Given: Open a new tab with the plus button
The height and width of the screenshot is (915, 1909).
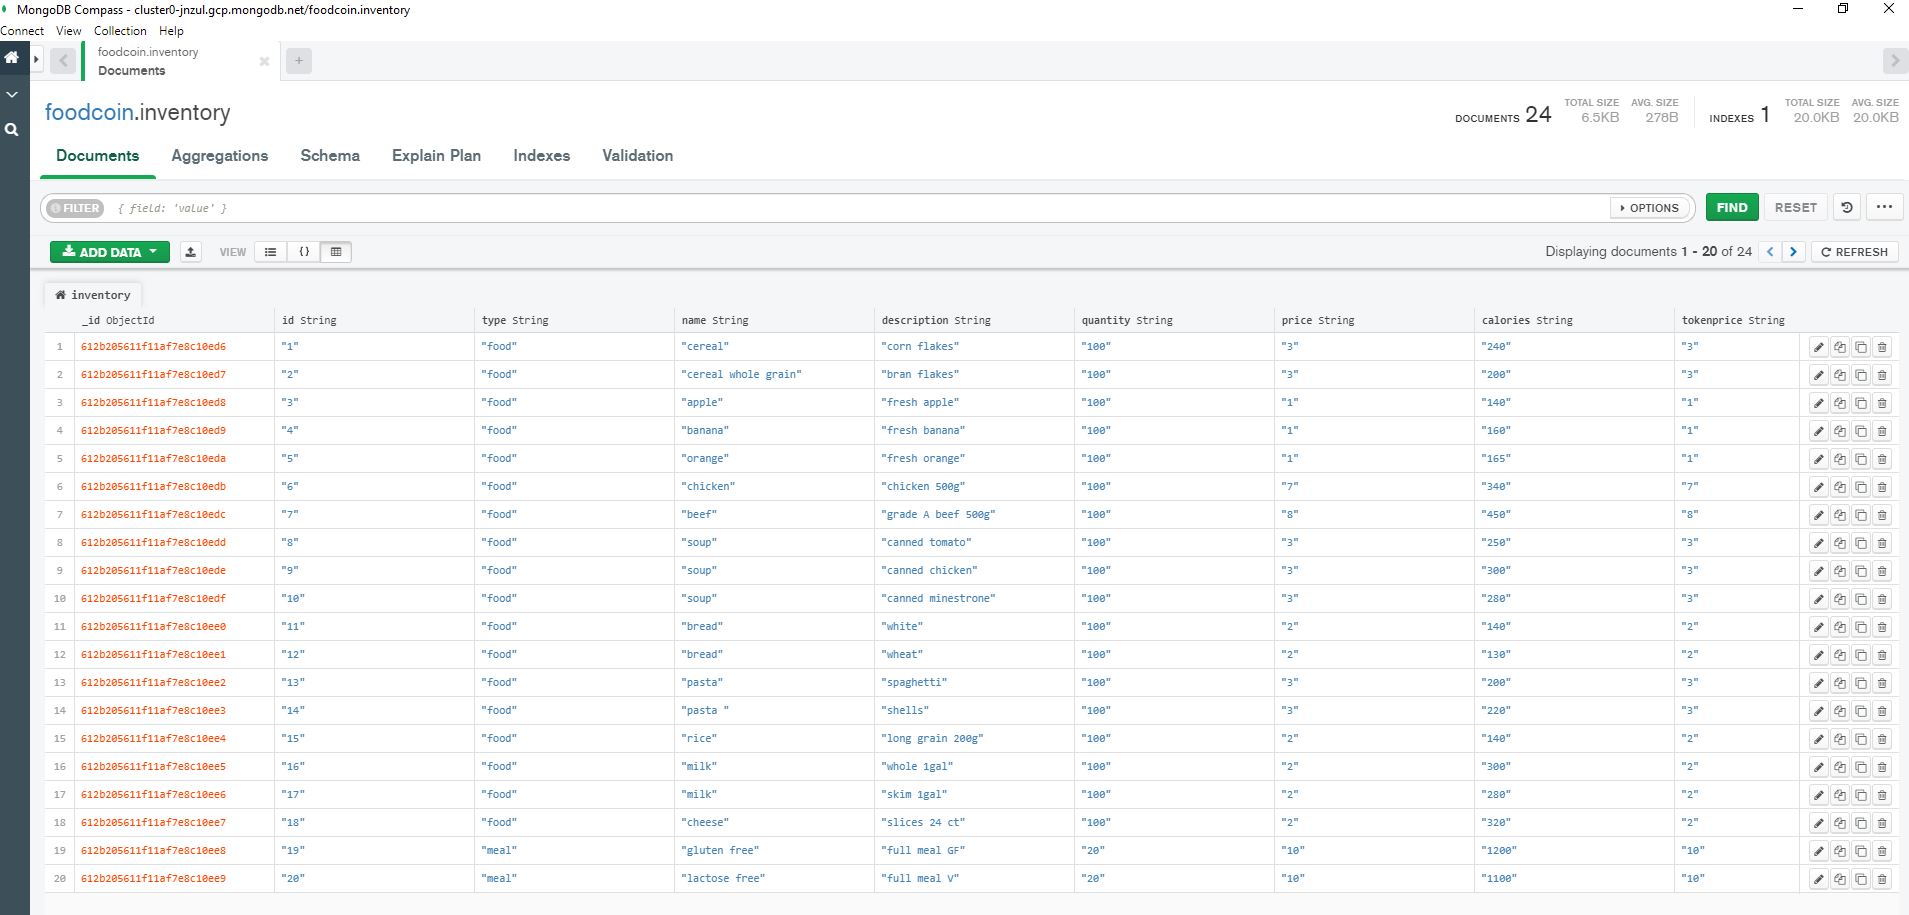Looking at the screenshot, I should (298, 61).
